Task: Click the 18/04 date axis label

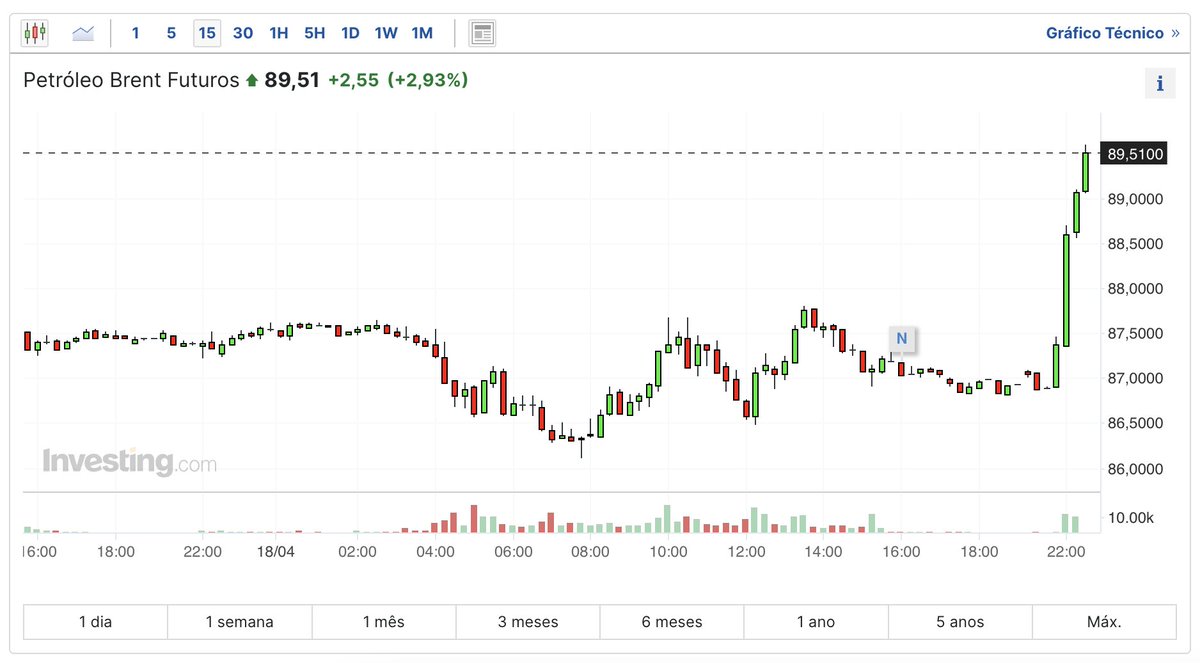Action: click(275, 551)
